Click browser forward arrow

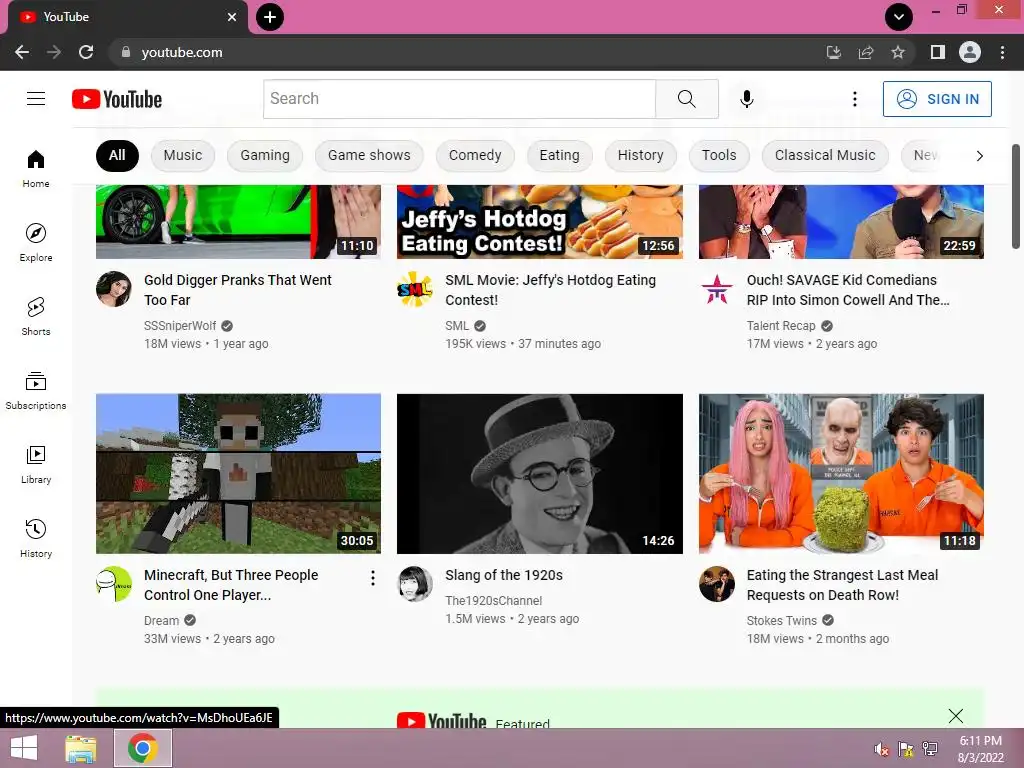(54, 52)
